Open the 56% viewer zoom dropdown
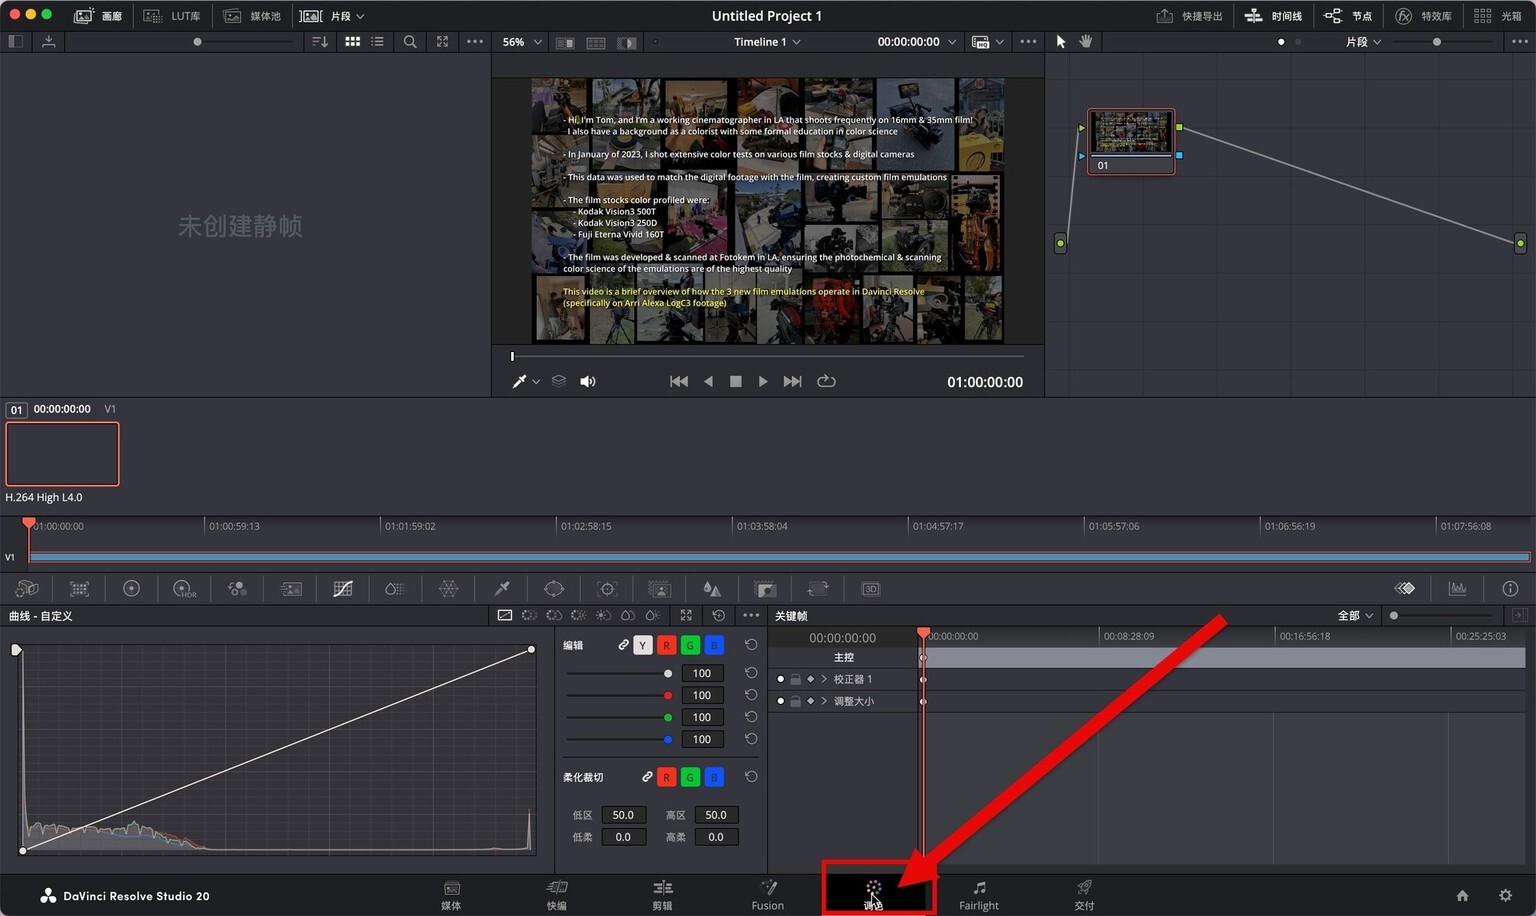The height and width of the screenshot is (916, 1536). (x=522, y=42)
